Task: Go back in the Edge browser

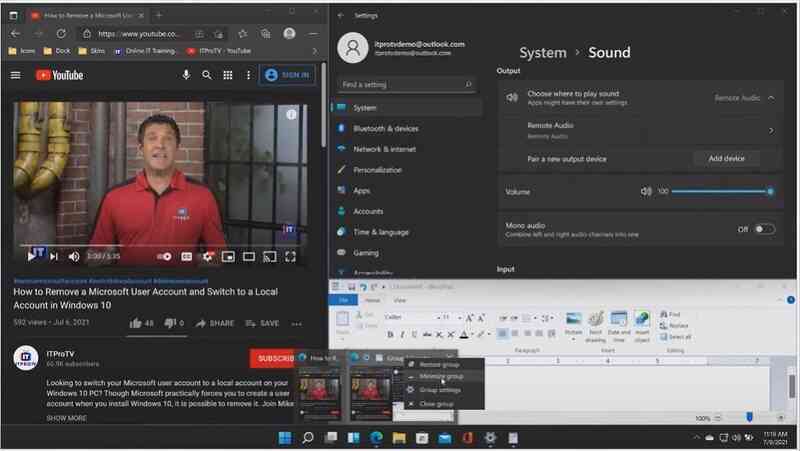Action: pos(15,34)
